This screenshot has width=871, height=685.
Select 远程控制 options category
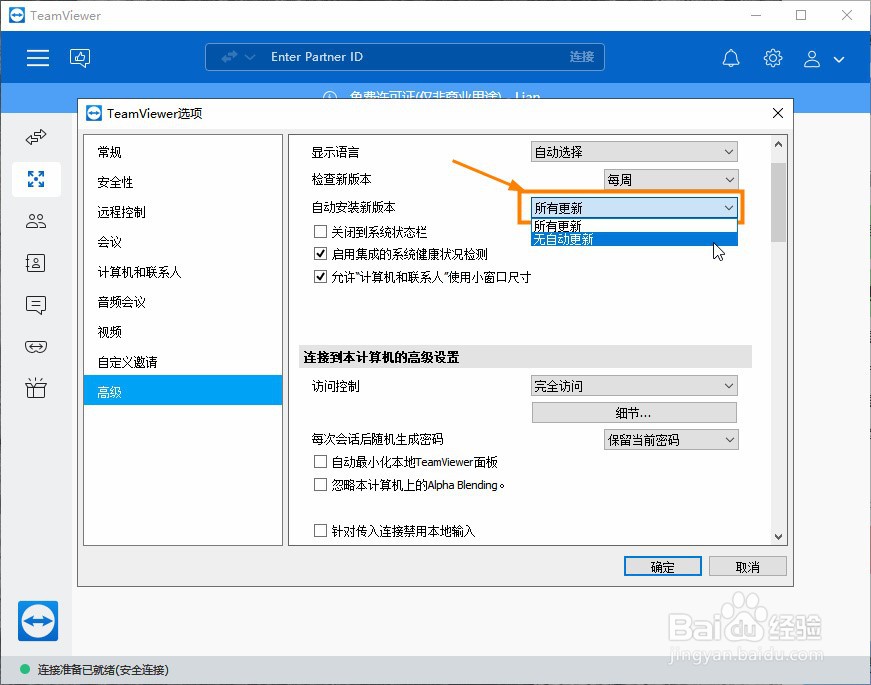(x=183, y=212)
